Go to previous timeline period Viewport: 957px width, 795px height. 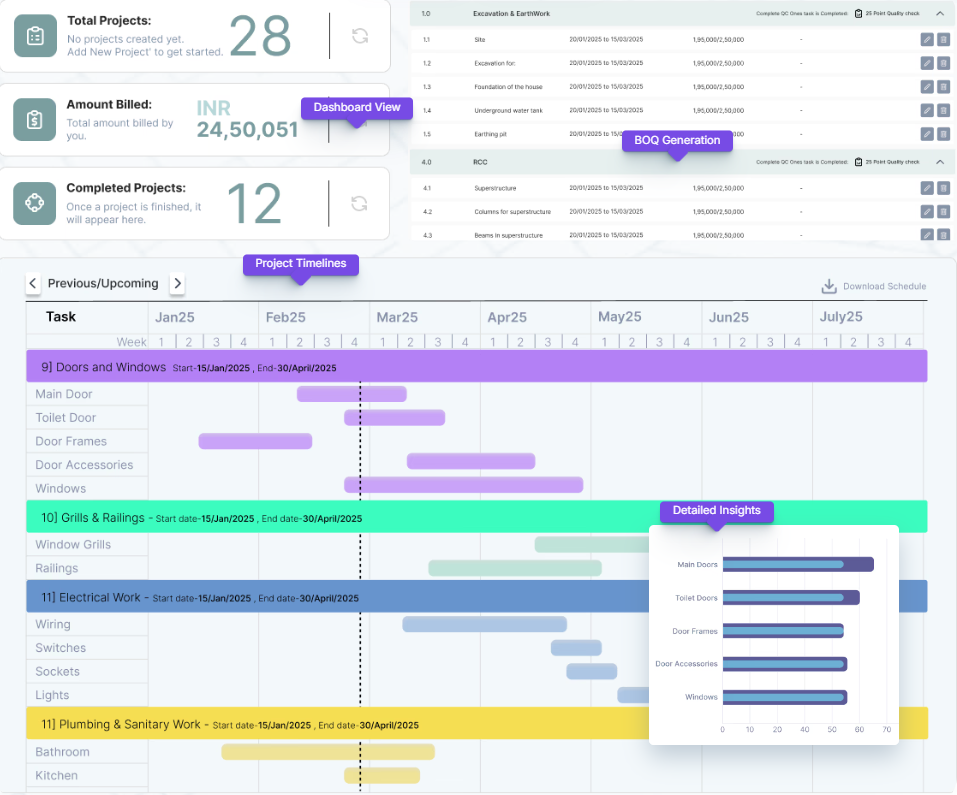click(x=33, y=284)
